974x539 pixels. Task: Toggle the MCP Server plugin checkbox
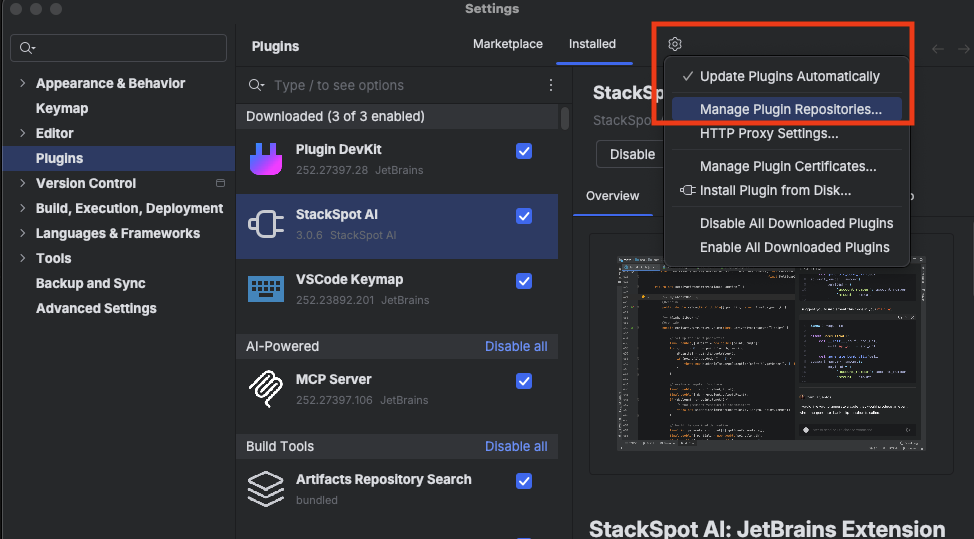click(524, 381)
